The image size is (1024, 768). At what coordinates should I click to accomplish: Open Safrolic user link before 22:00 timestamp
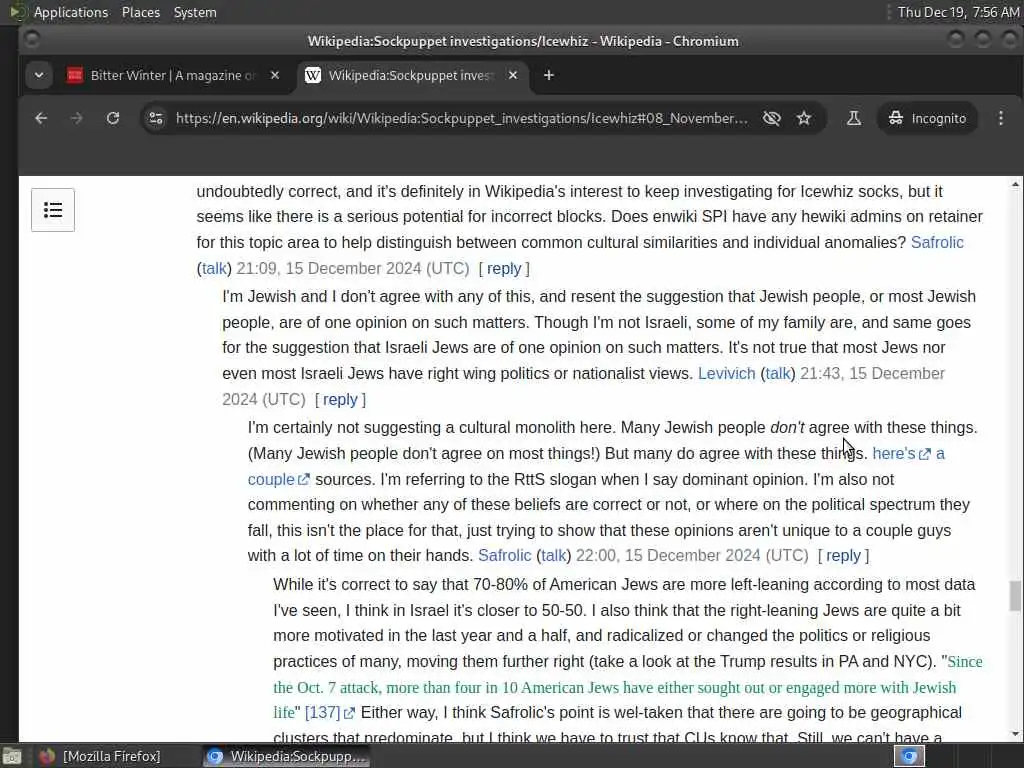[x=504, y=556]
